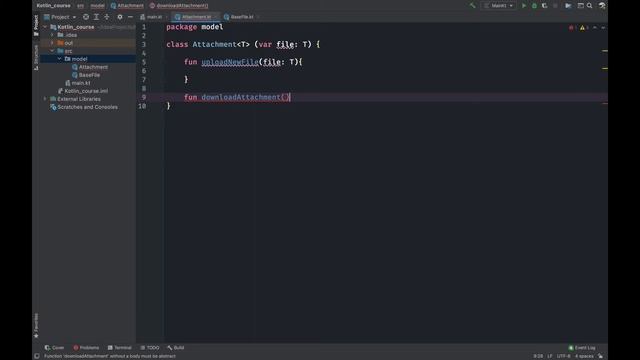Toggle the Project tool window side tab
Screen dimensions: 640x360
click(36, 25)
